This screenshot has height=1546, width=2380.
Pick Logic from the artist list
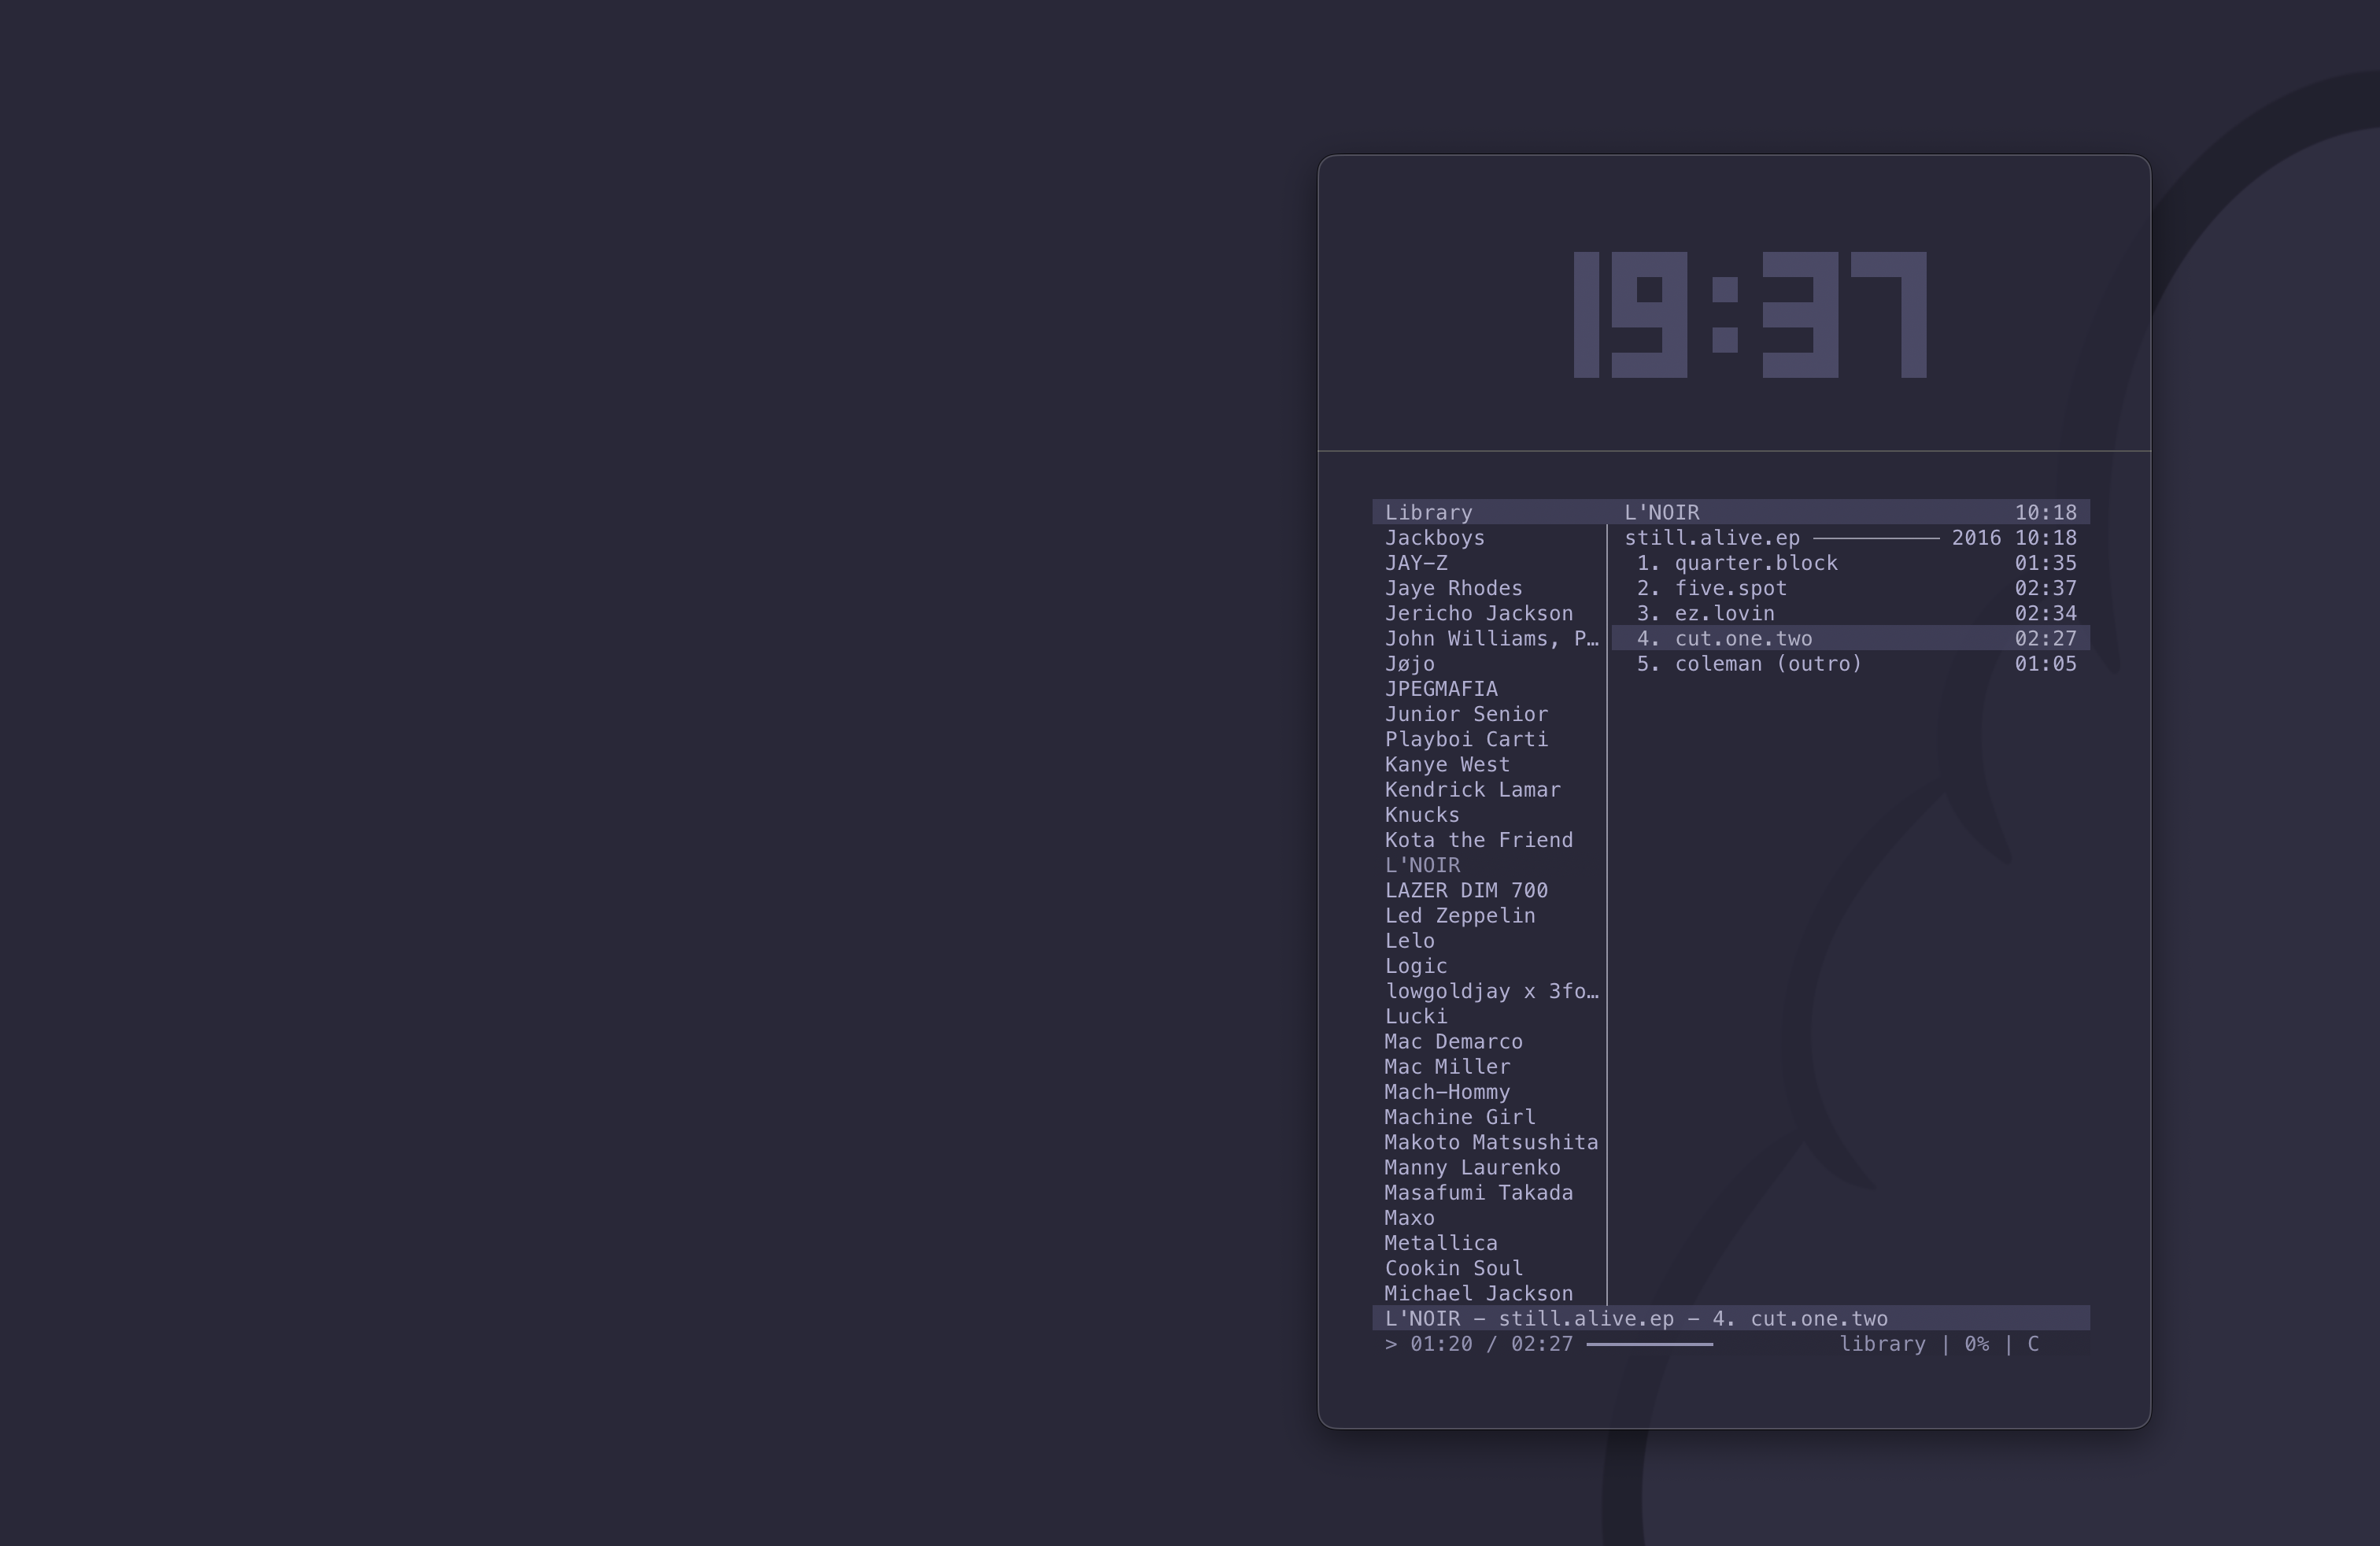pyautogui.click(x=1416, y=966)
